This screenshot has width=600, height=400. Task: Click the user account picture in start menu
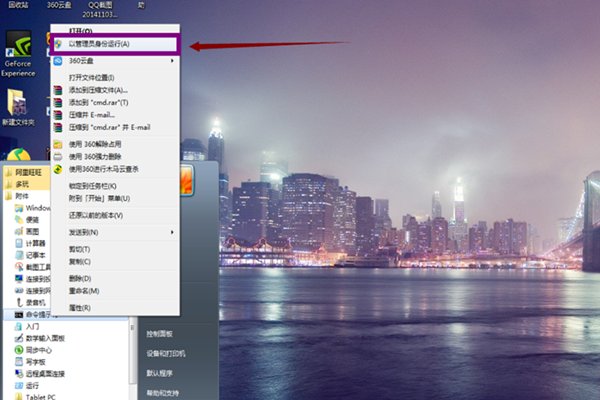187,180
